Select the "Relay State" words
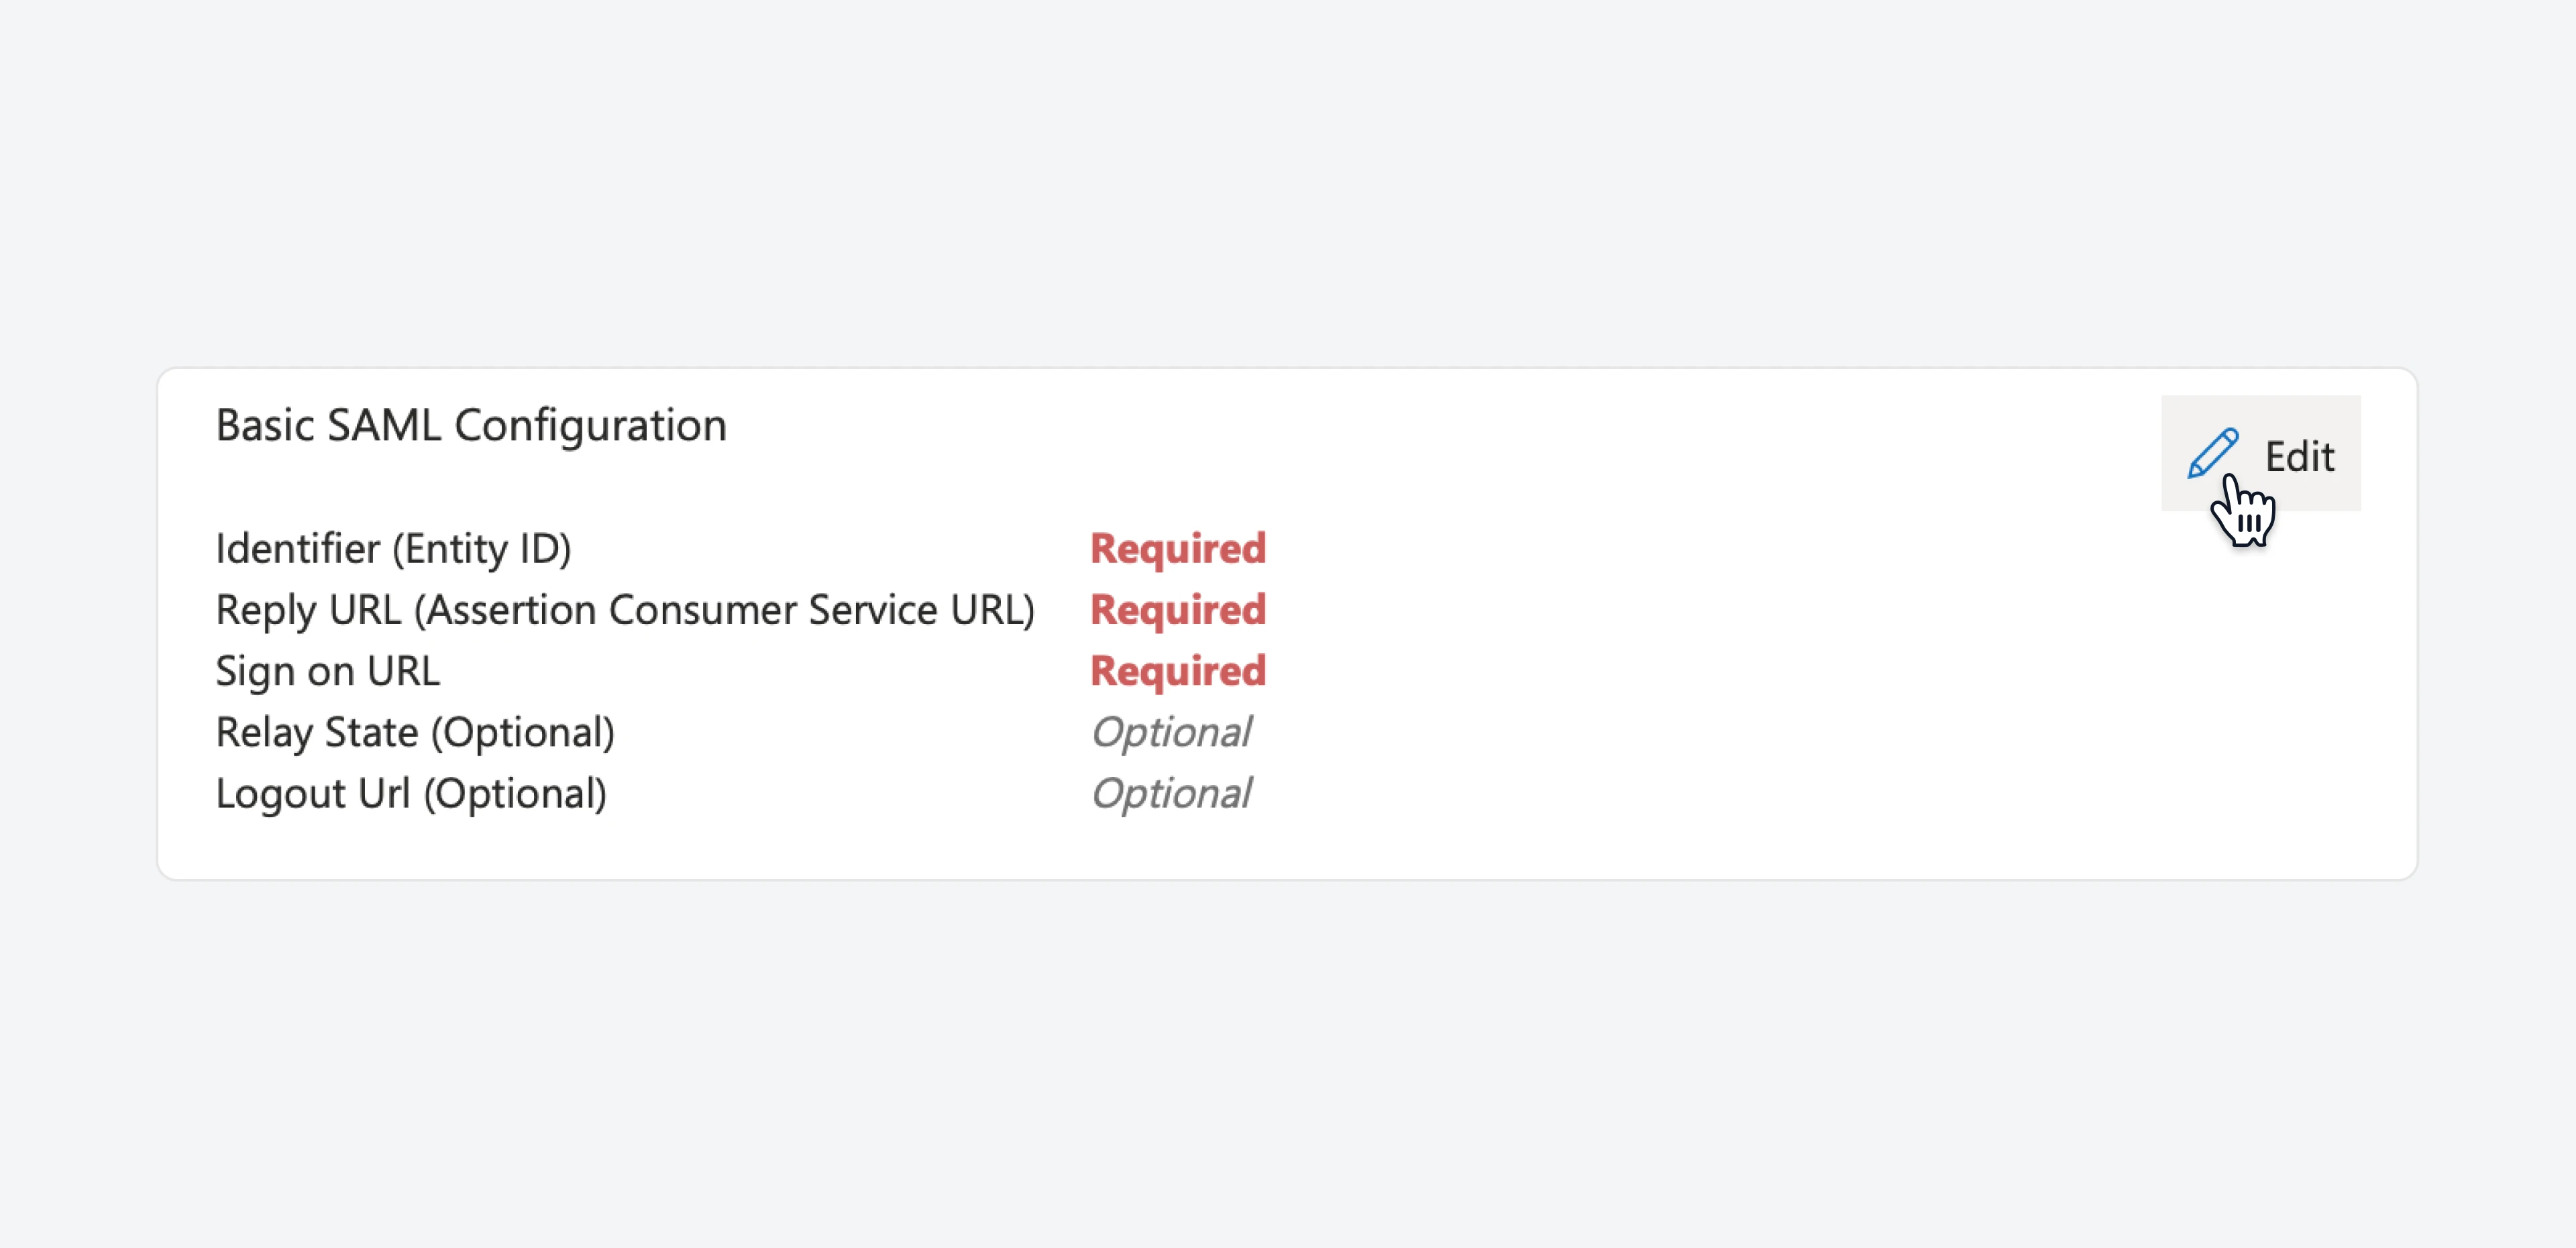 tap(317, 733)
